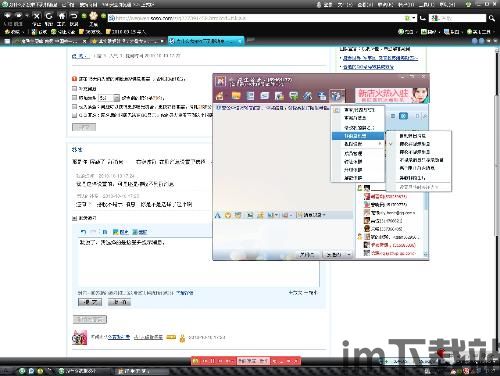Image resolution: width=500 pixels, height=376 pixels.
Task: Click the fourth icon in the chat window toolbar
Action: pyautogui.click(x=265, y=96)
